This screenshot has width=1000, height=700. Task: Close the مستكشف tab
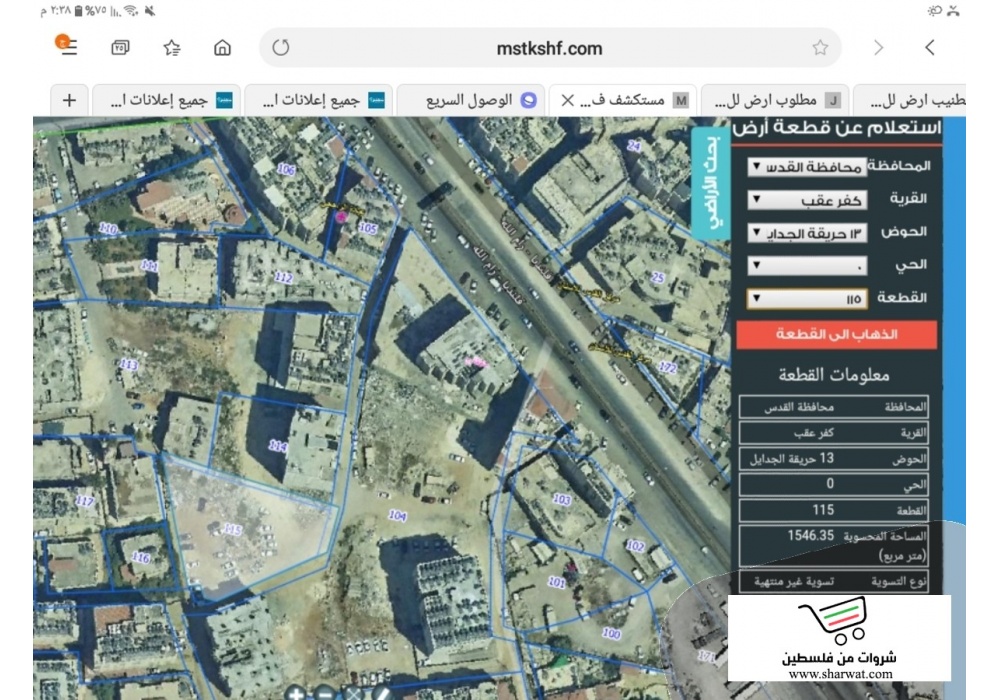567,100
